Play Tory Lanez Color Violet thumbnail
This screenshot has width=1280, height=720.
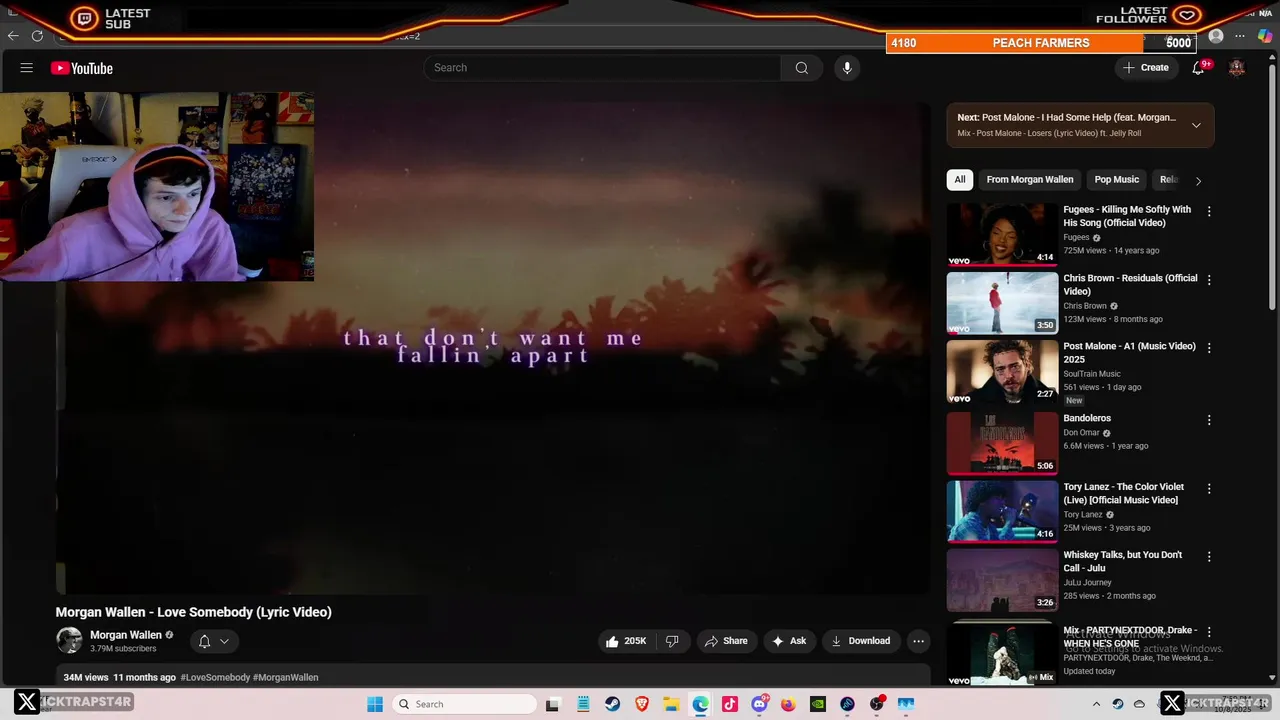pyautogui.click(x=1002, y=511)
